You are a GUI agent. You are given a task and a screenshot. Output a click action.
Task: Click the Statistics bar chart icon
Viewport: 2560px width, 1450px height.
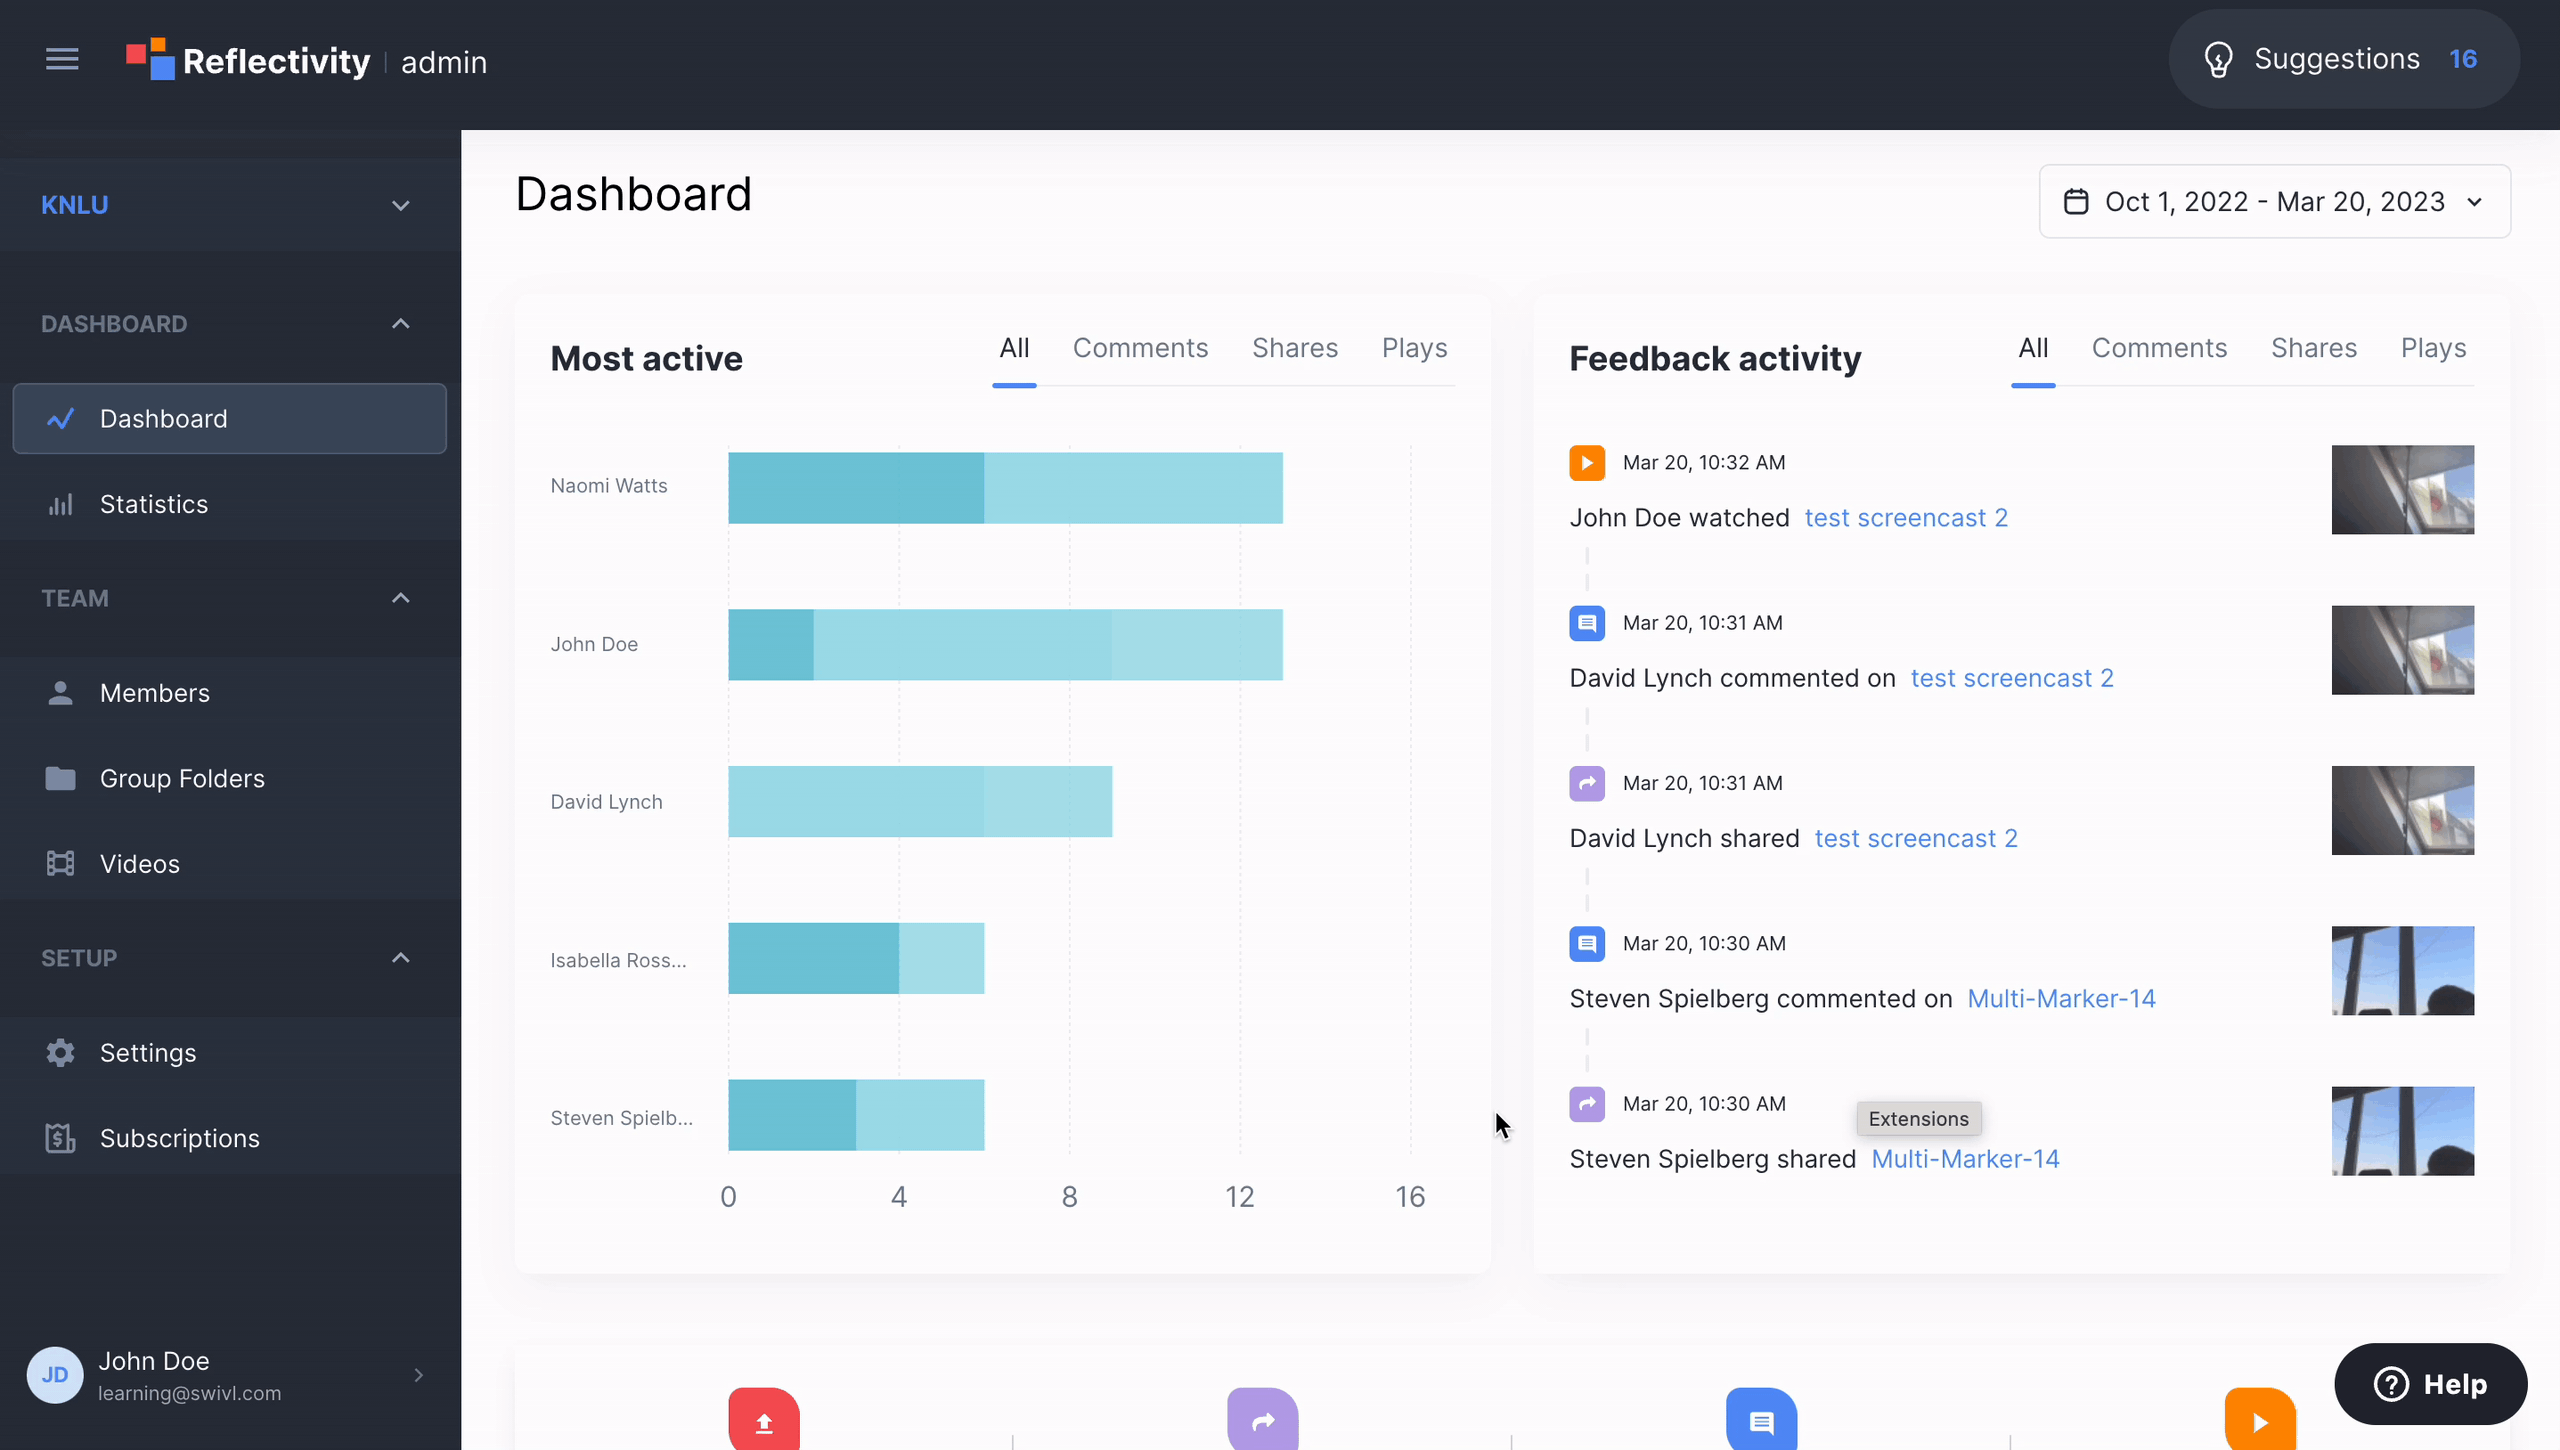(58, 504)
